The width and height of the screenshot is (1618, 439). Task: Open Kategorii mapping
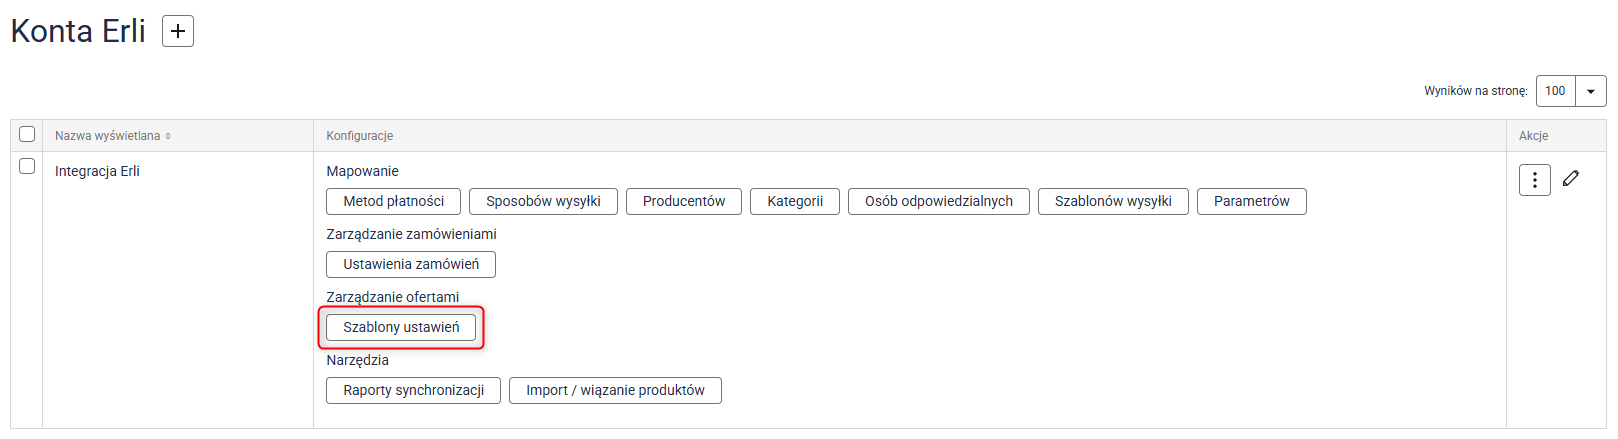pos(795,201)
